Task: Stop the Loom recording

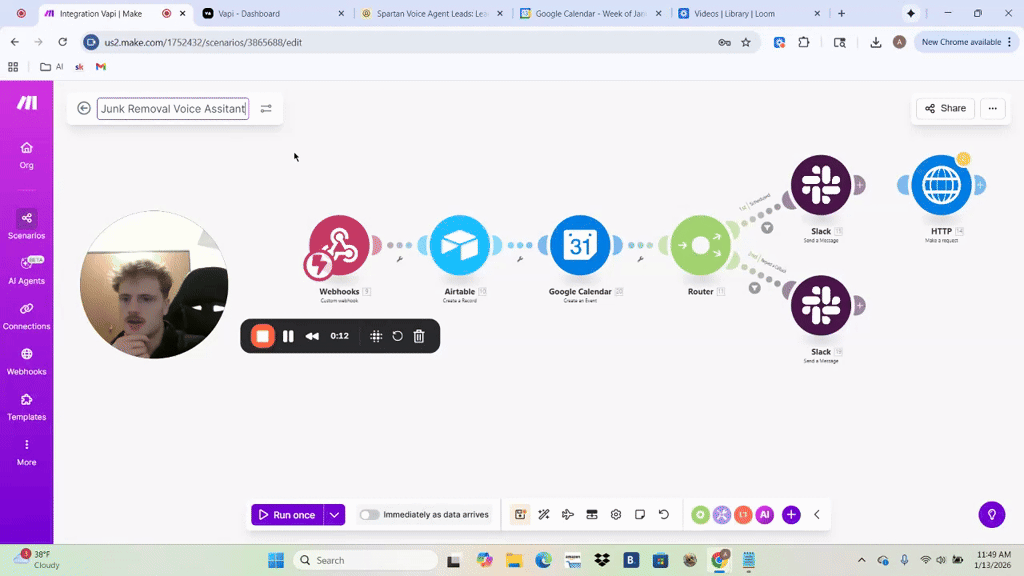Action: tap(263, 336)
